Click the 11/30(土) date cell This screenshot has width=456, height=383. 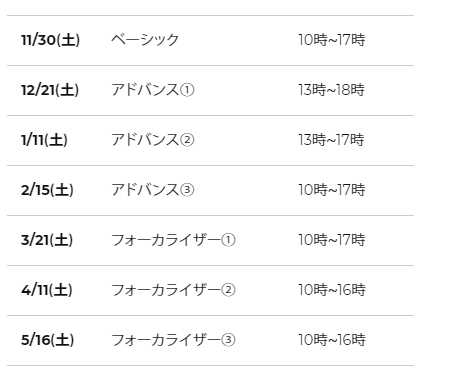pos(50,40)
